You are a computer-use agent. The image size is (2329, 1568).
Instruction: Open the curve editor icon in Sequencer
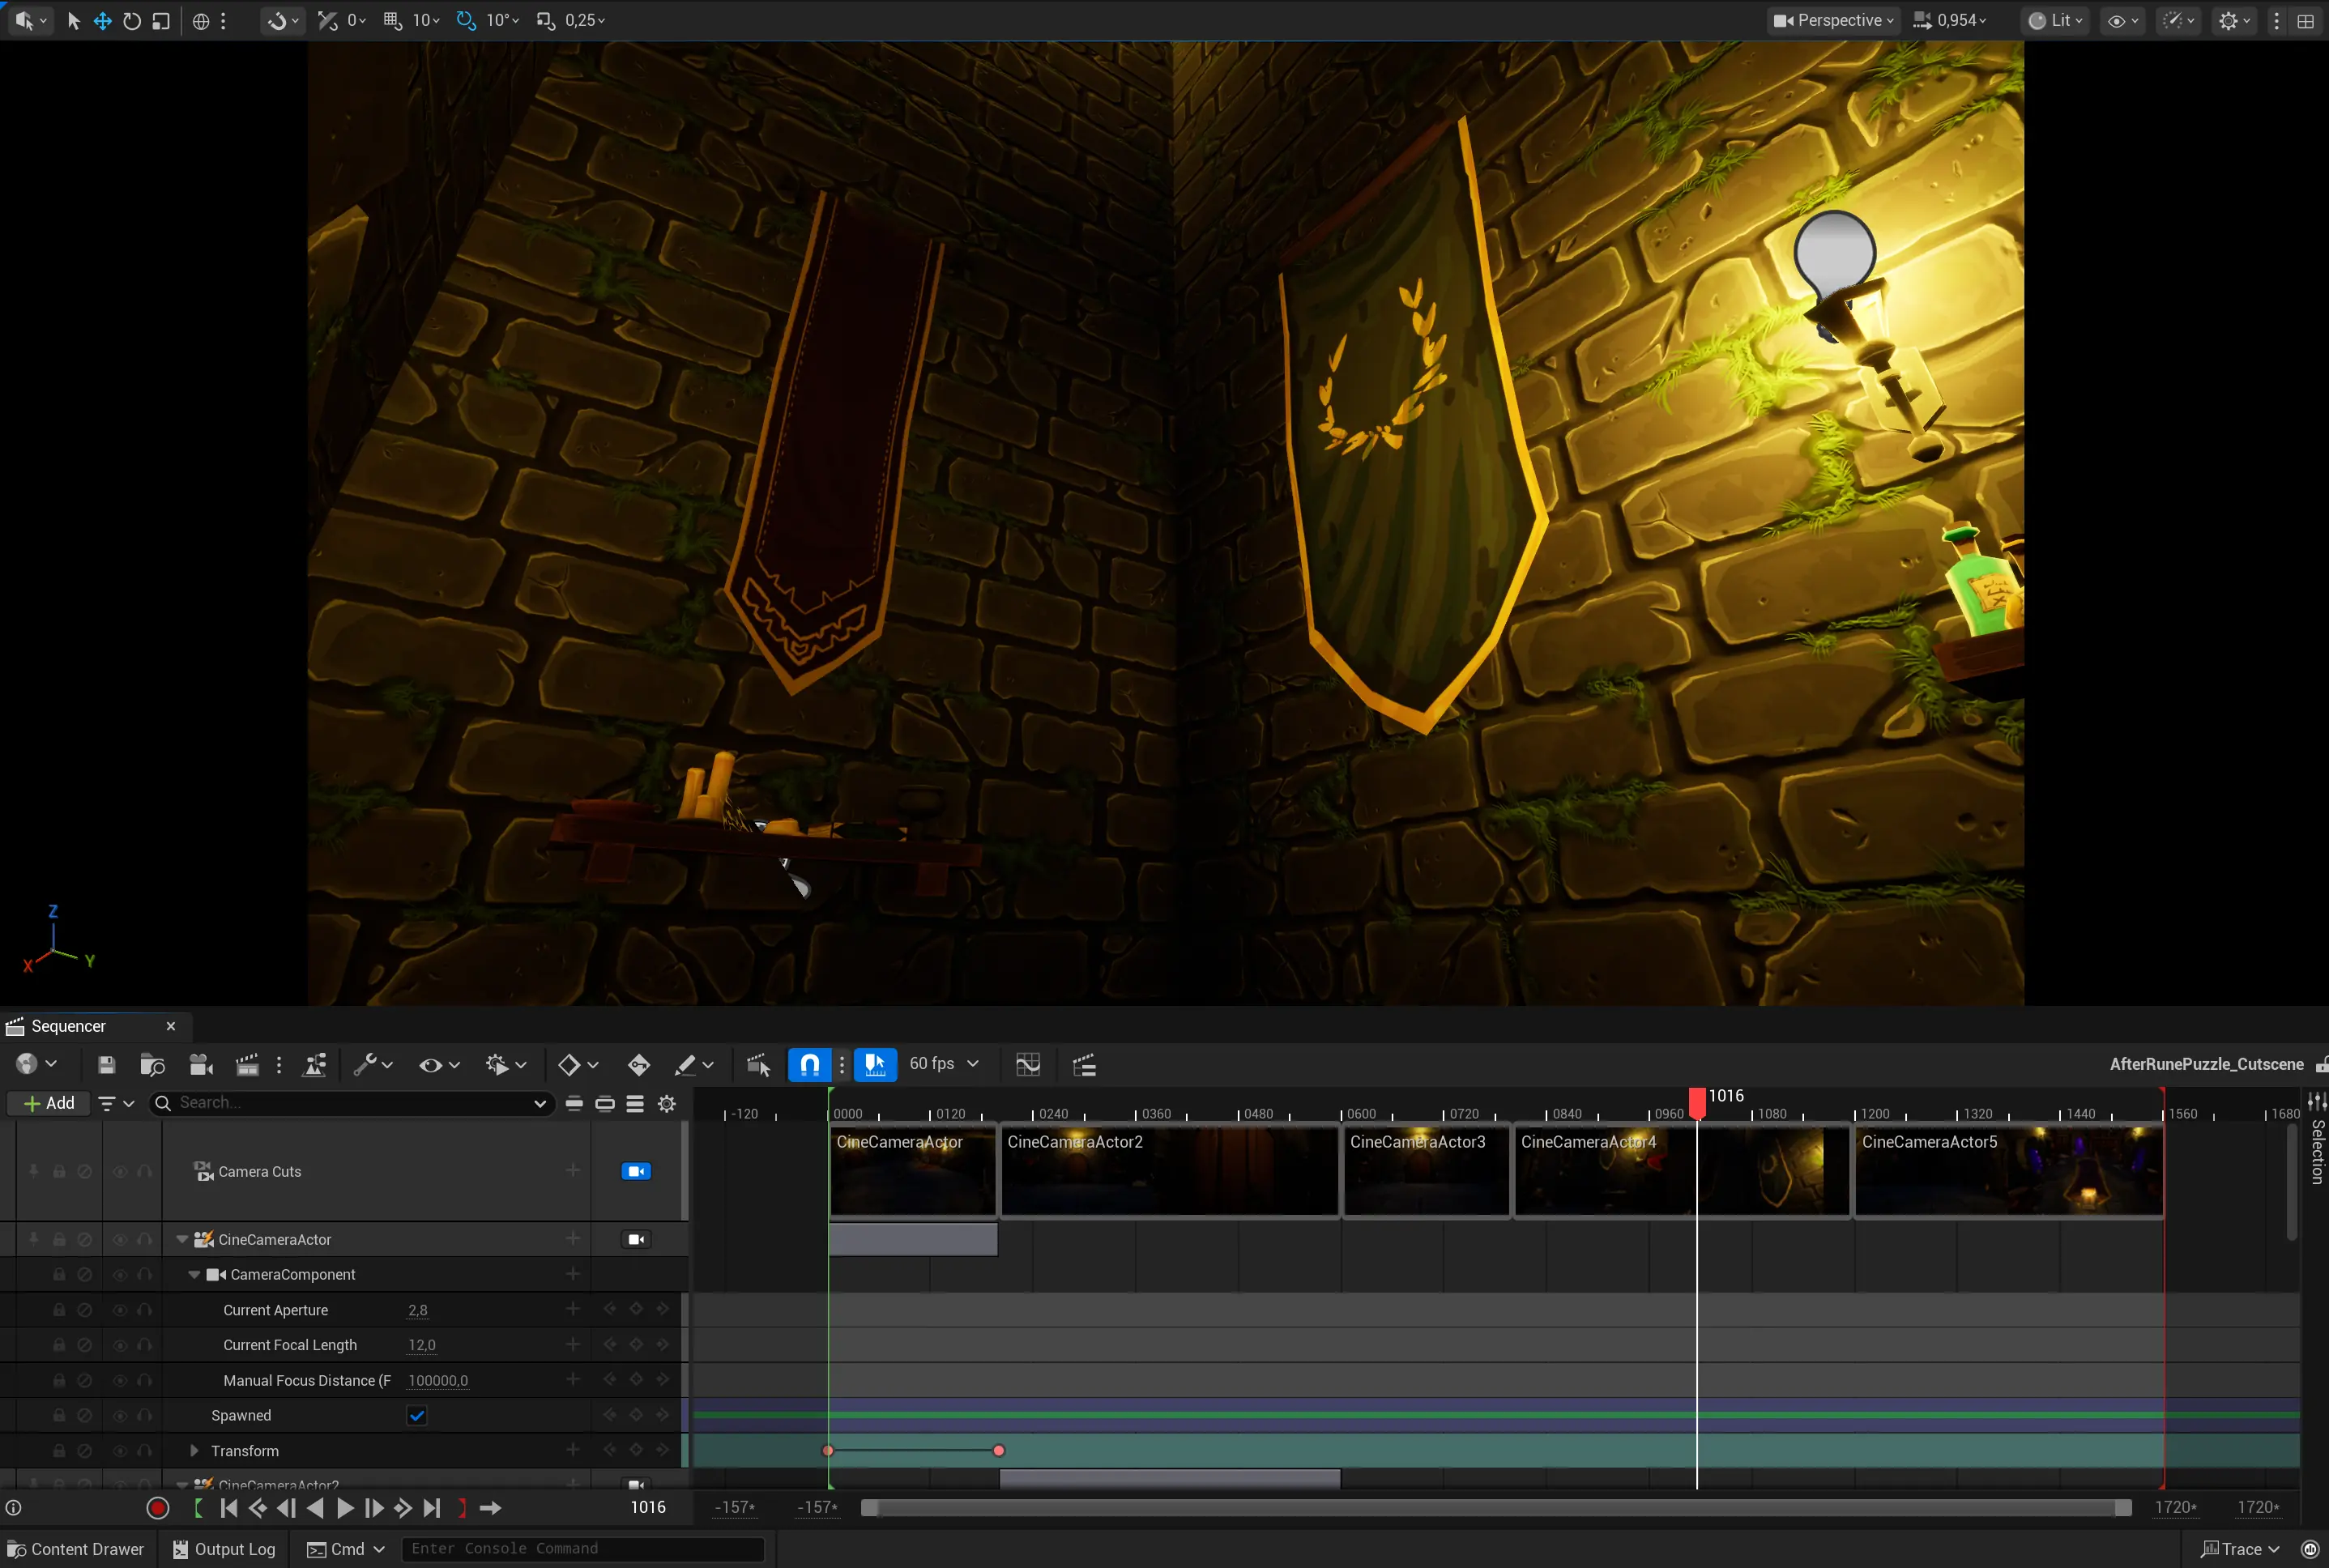(x=1028, y=1064)
